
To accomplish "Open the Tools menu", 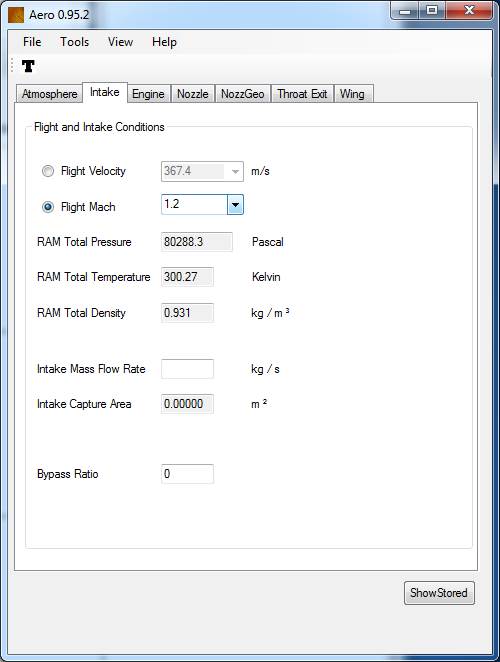I will click(74, 42).
